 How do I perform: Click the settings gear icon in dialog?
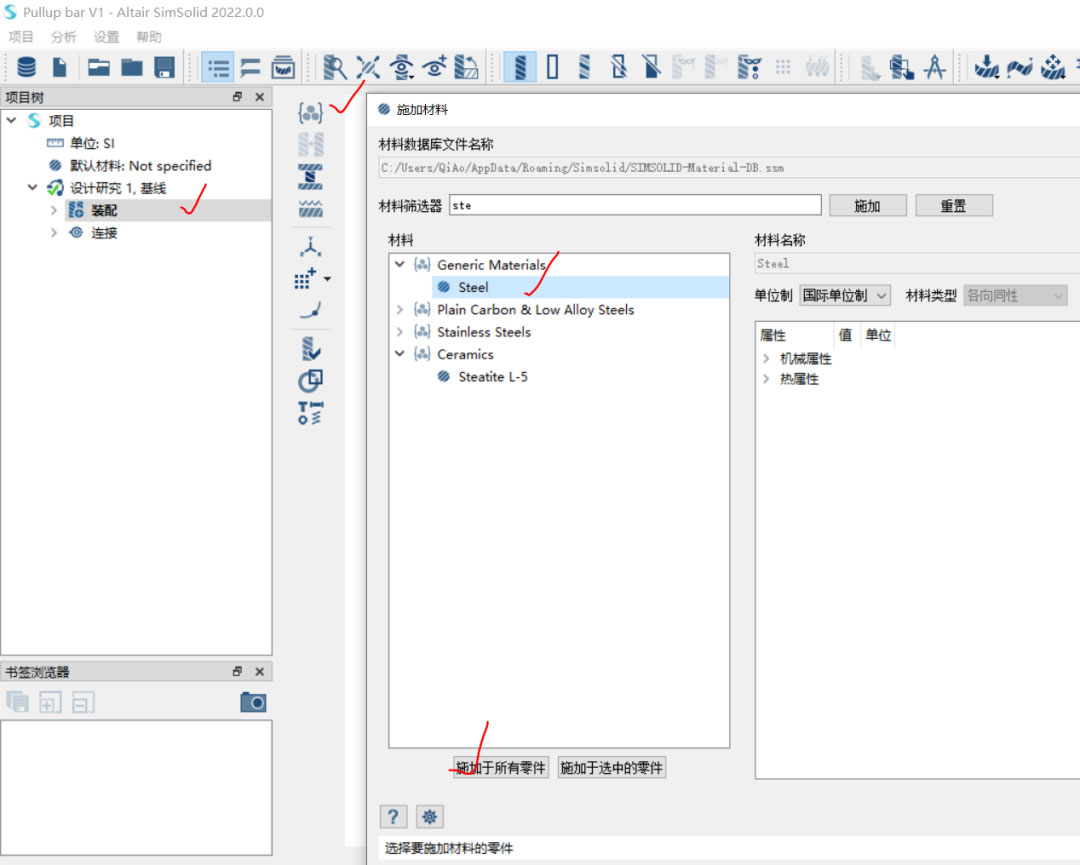pyautogui.click(x=430, y=817)
